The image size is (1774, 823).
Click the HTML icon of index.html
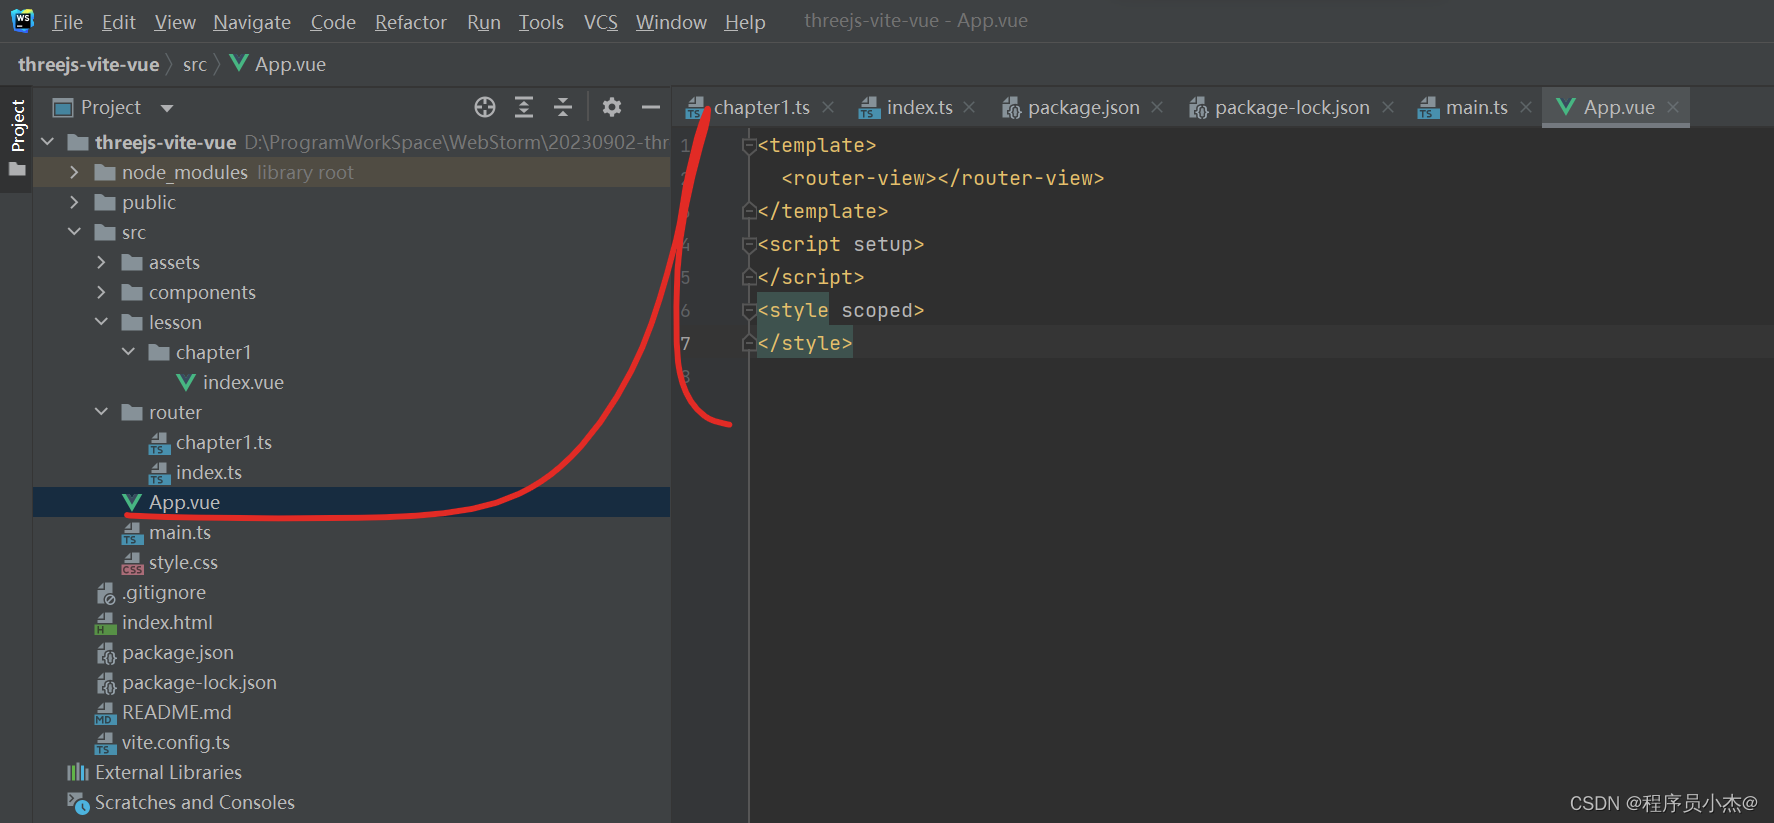coord(105,623)
